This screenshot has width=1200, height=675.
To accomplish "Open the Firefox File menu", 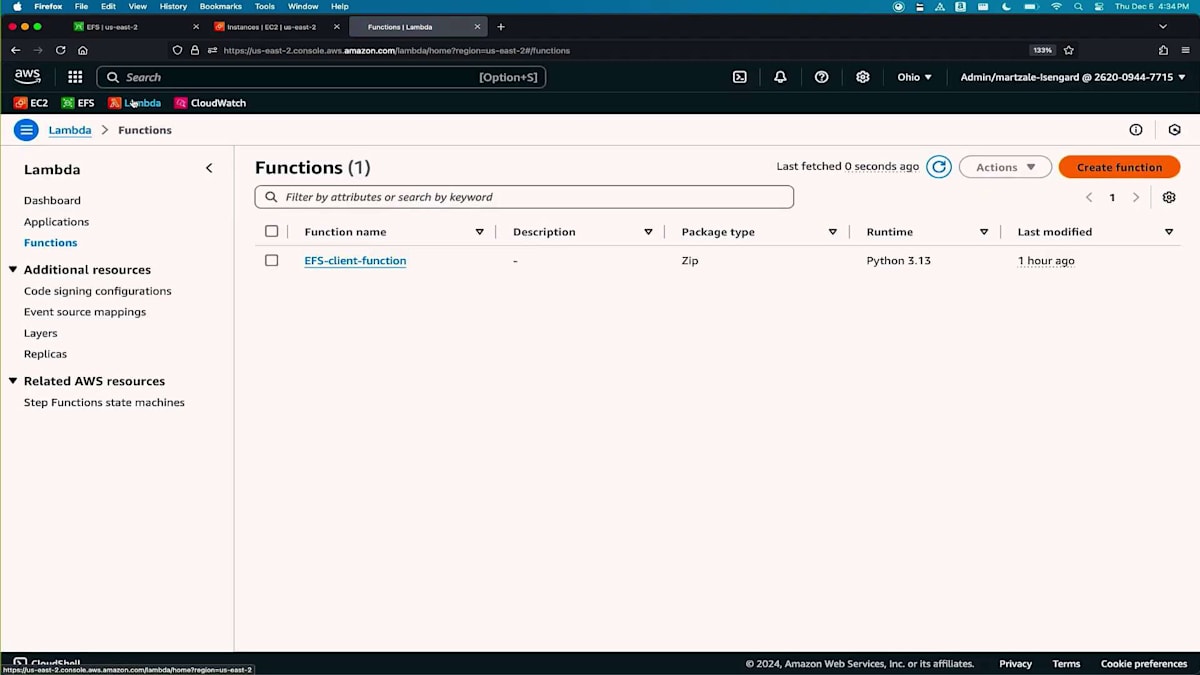I will pos(81,6).
